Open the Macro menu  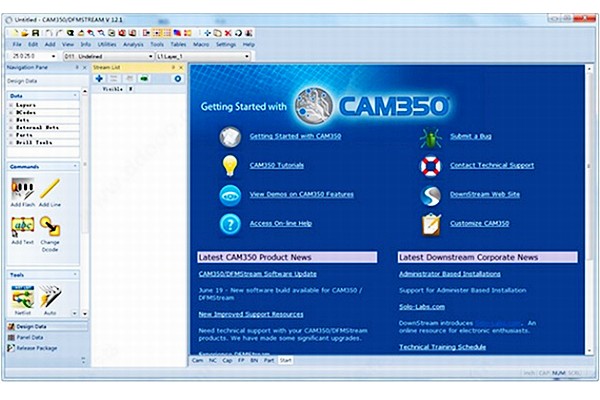(x=201, y=44)
